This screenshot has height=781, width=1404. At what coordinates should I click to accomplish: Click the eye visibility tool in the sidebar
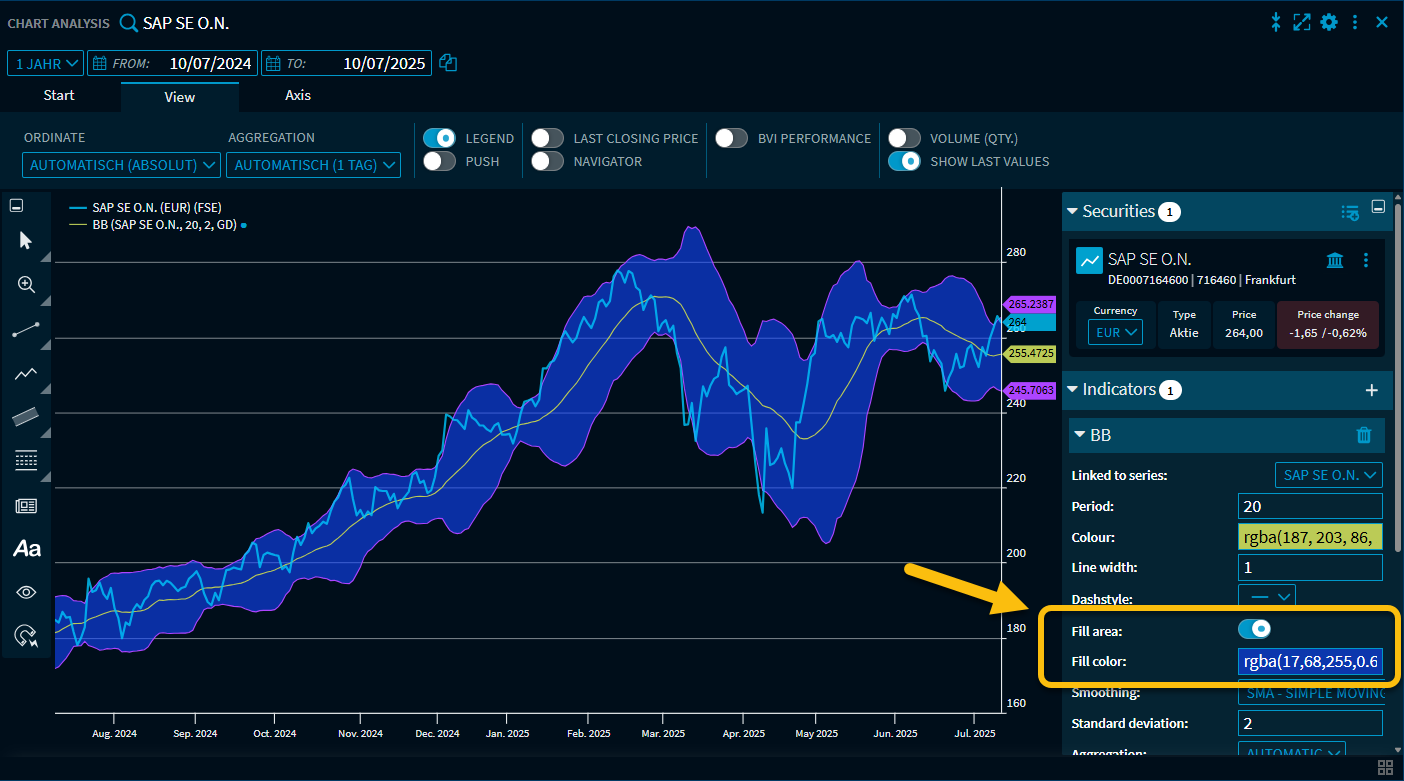pos(27,592)
